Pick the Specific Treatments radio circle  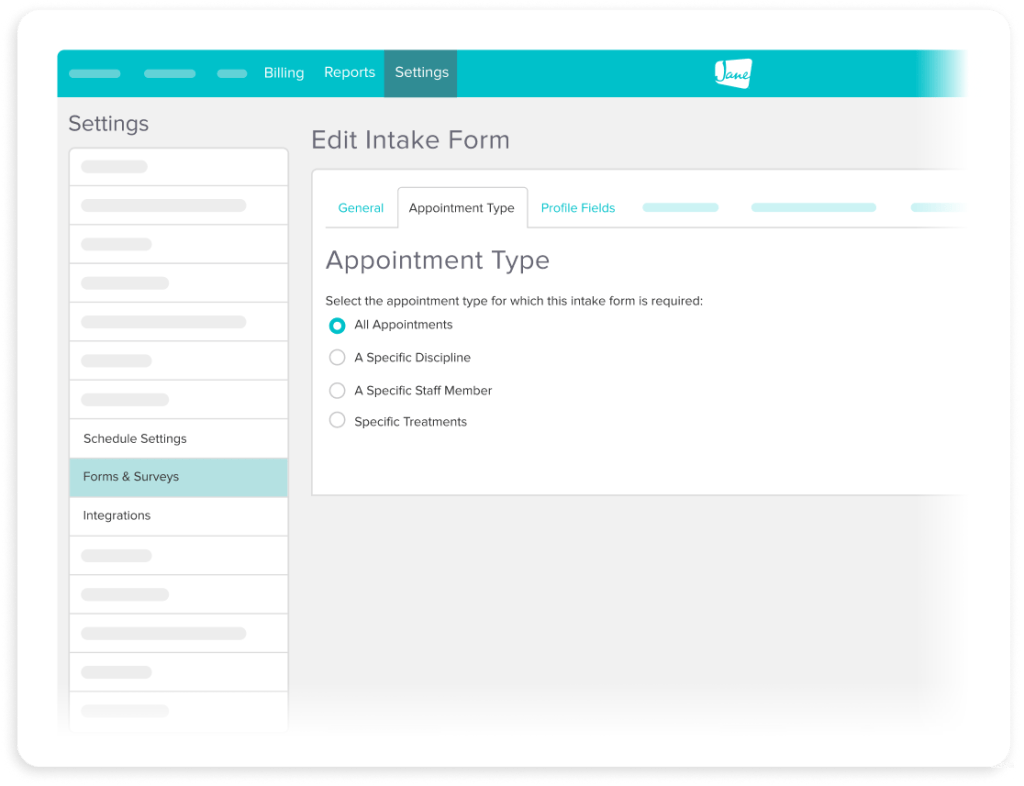337,421
